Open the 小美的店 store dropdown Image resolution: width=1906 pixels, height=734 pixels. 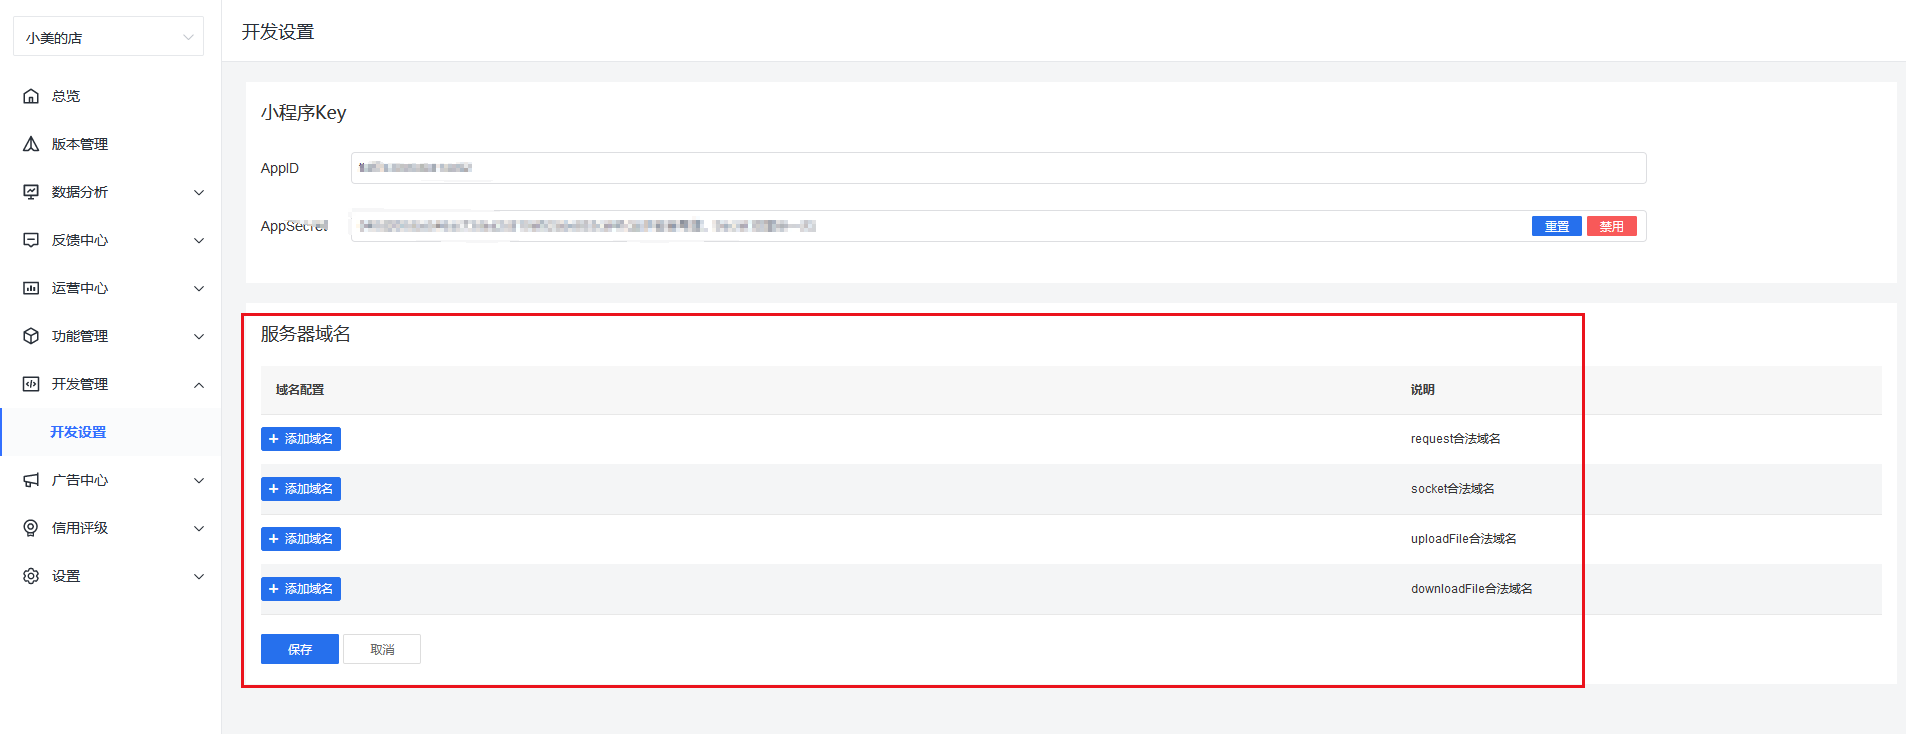click(x=108, y=37)
